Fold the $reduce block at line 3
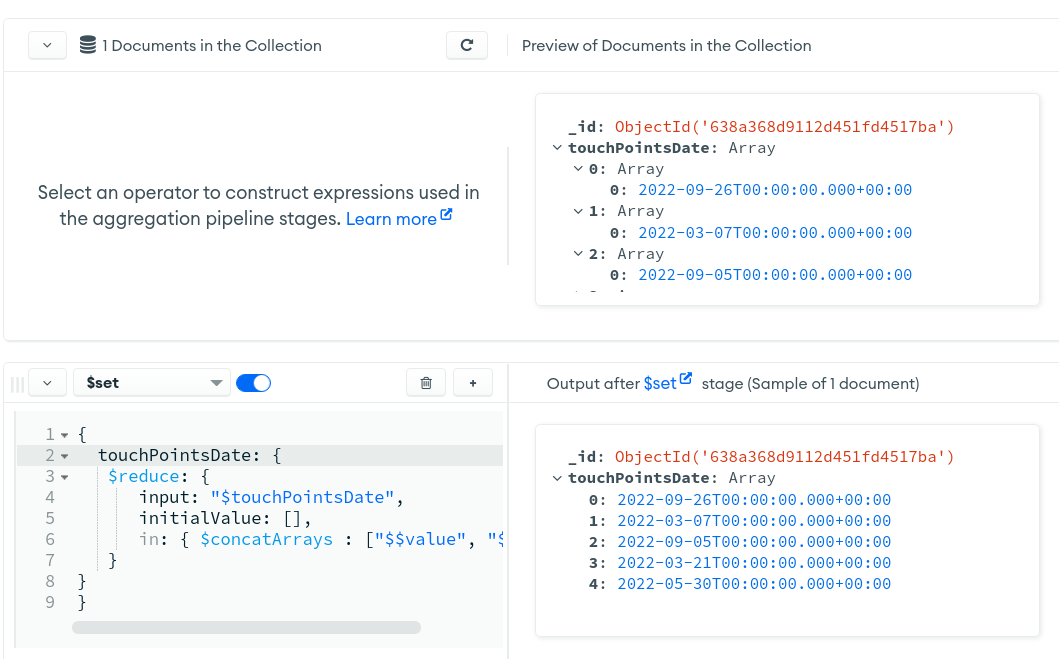 (65, 477)
